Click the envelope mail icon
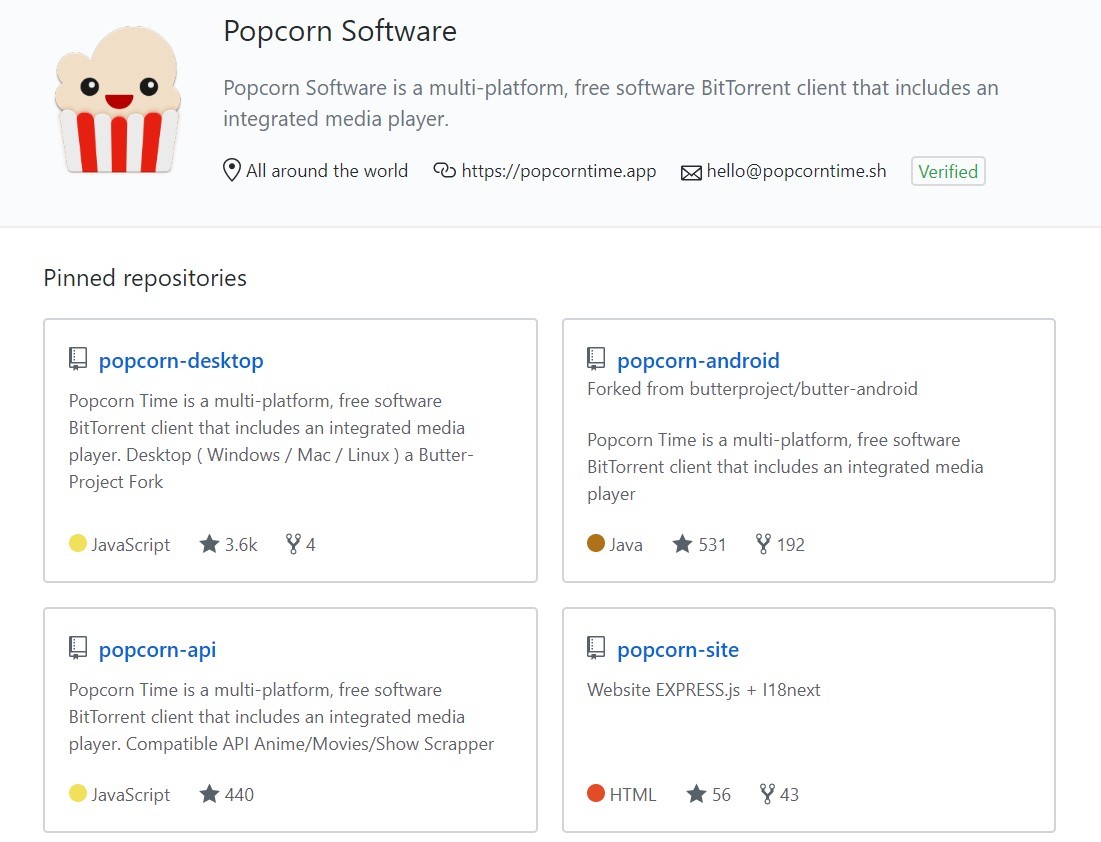 (x=691, y=172)
